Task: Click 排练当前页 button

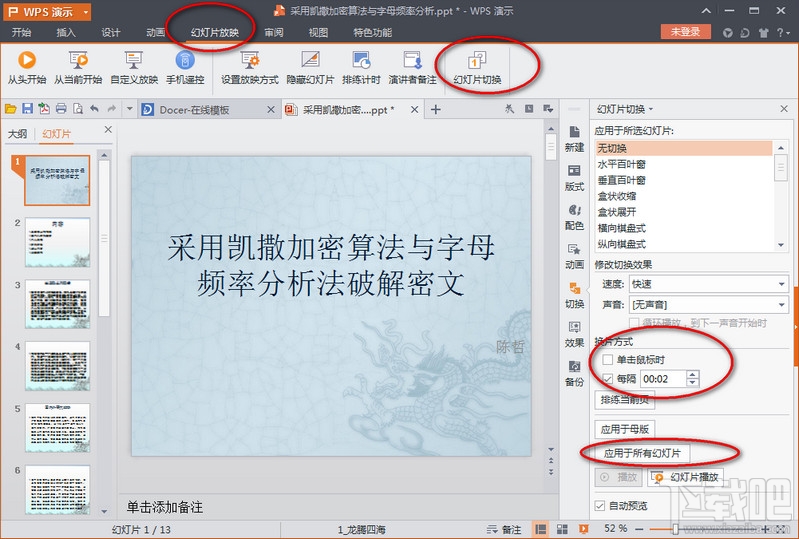Action: coord(625,400)
